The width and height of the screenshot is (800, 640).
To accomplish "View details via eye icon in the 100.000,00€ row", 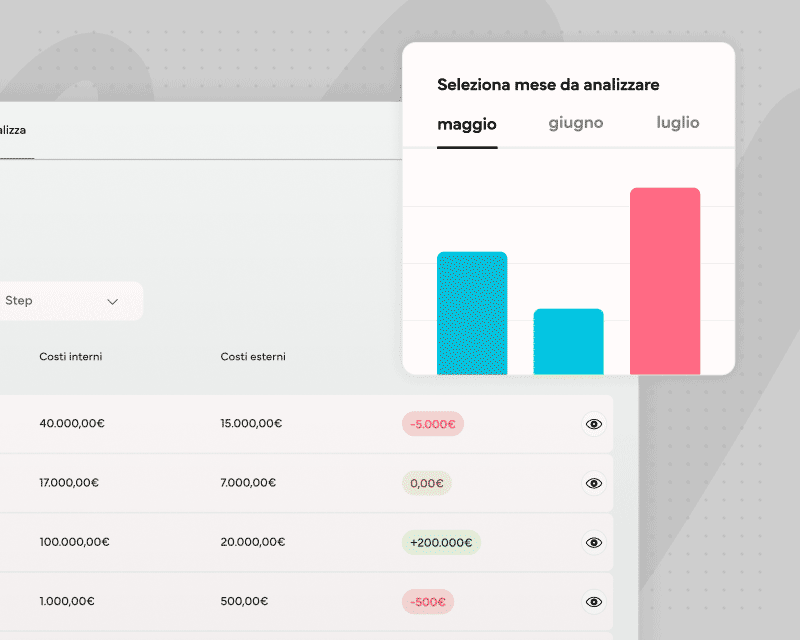I will (594, 543).
